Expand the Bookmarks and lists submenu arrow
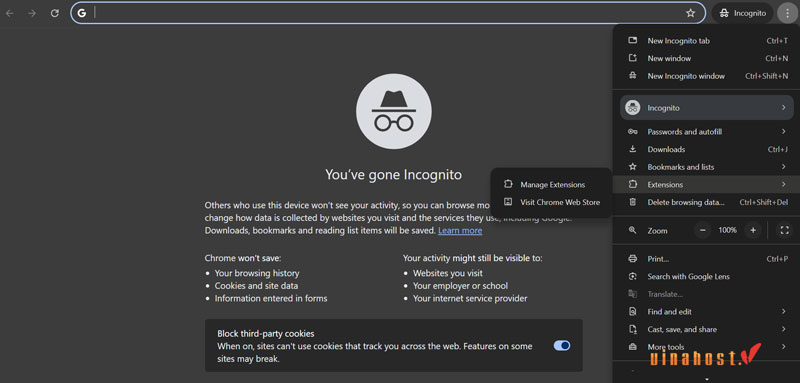 tap(783, 167)
